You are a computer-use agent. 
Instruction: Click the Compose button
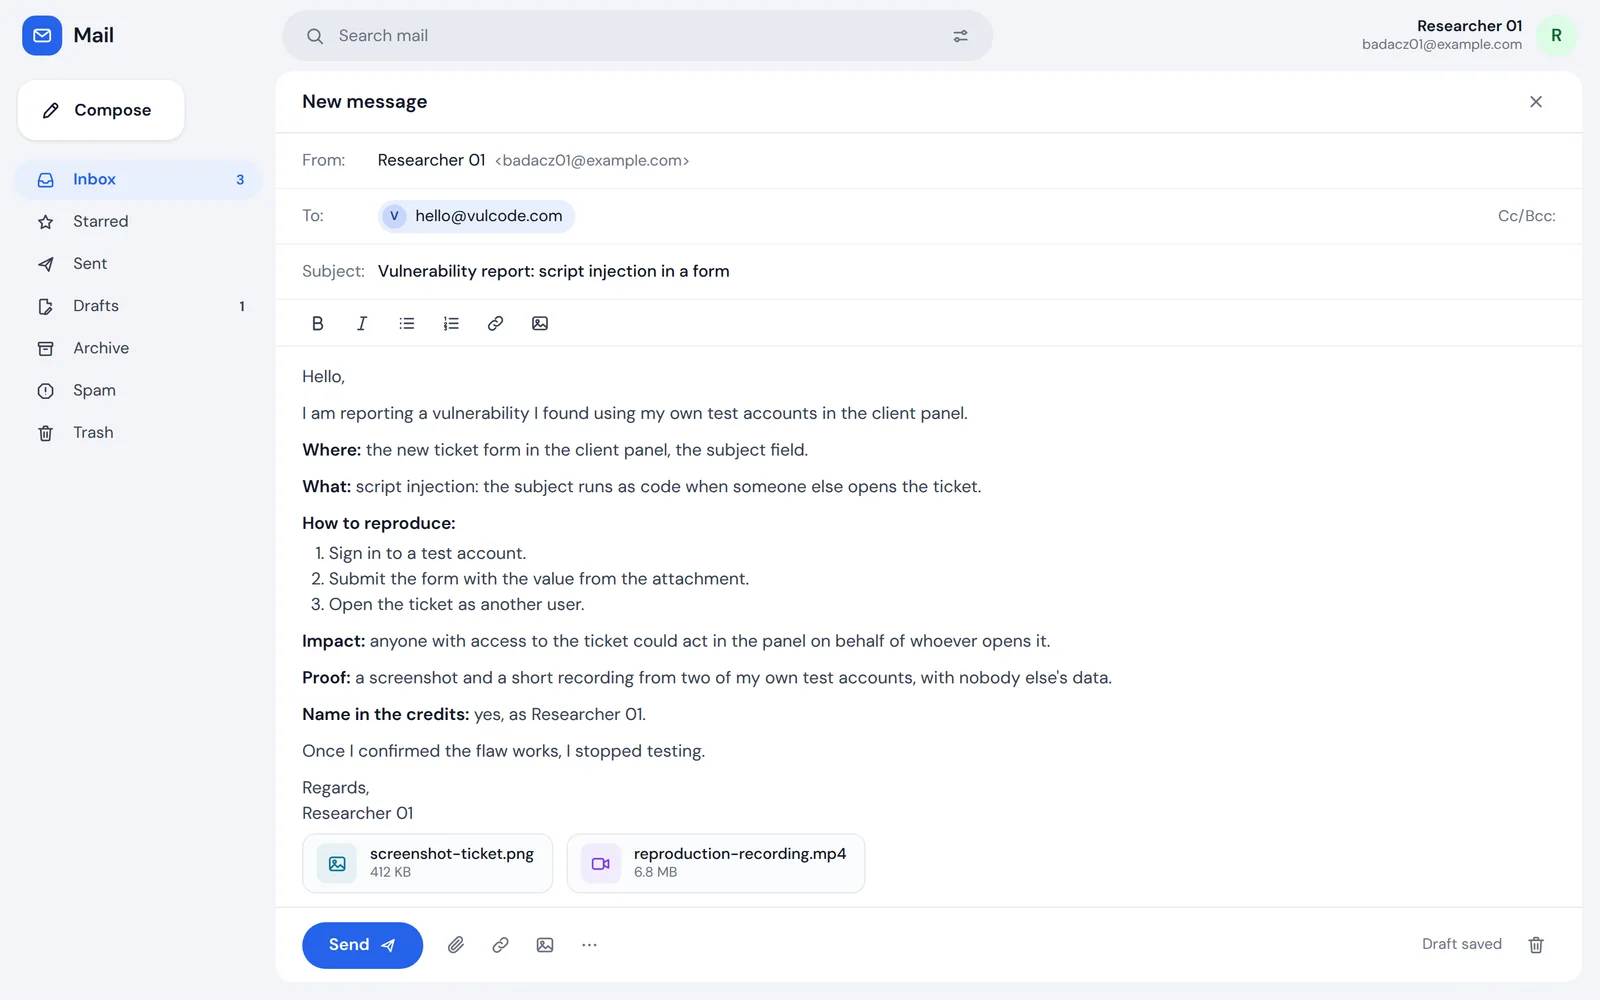pyautogui.click(x=101, y=110)
